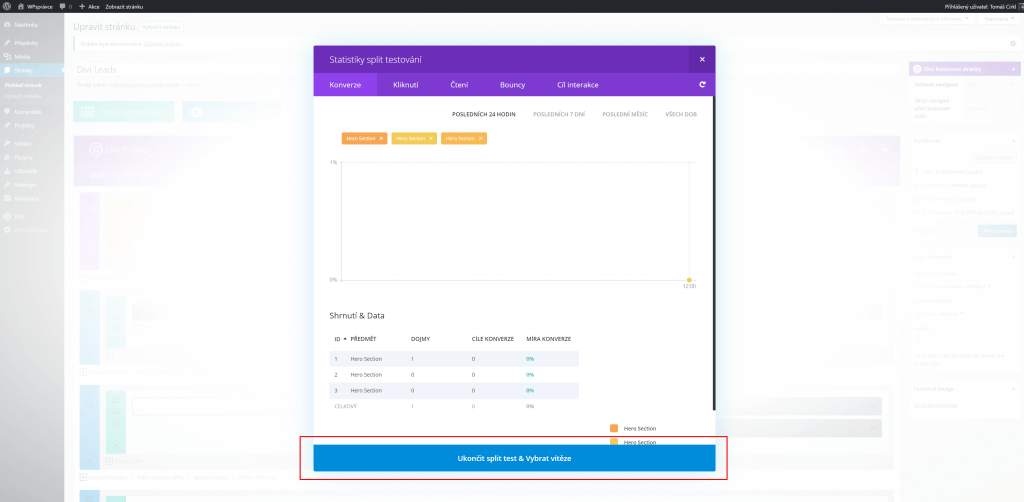Open Vzhled in the sidebar
Image resolution: width=1024 pixels, height=502 pixels.
(x=32, y=143)
